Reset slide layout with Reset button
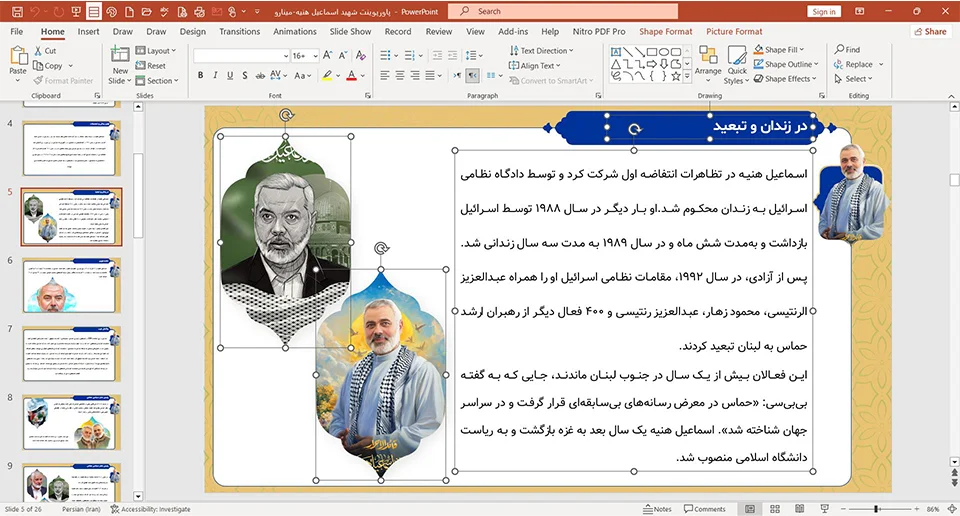This screenshot has width=960, height=516. [x=151, y=65]
